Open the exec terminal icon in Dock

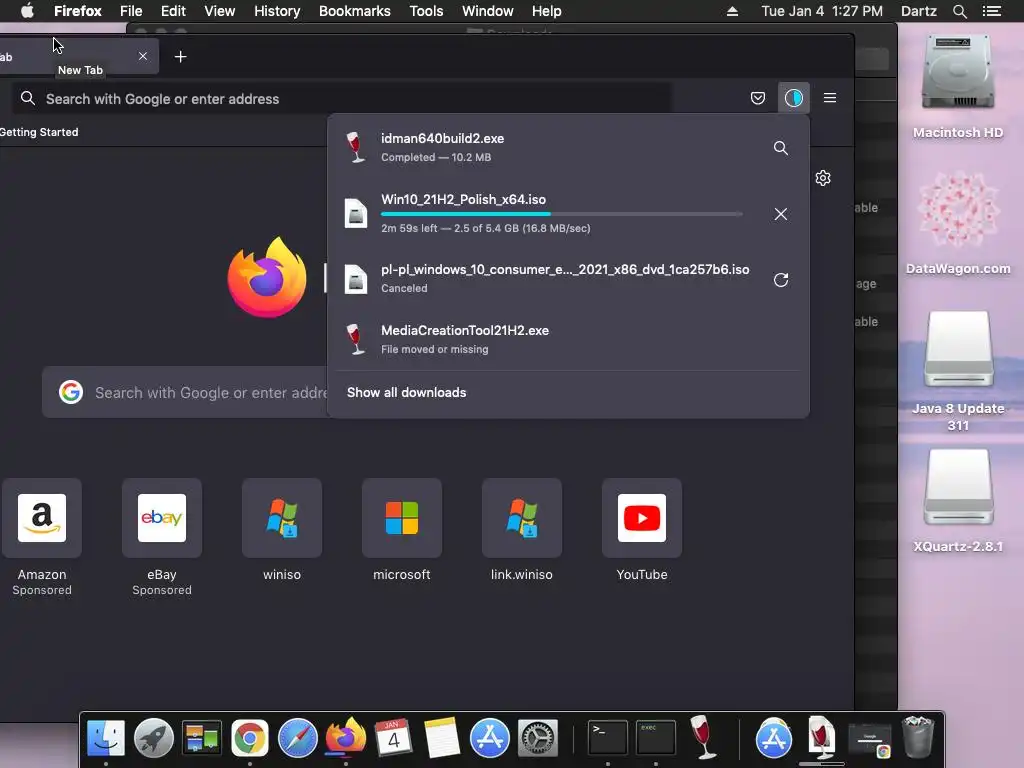656,738
